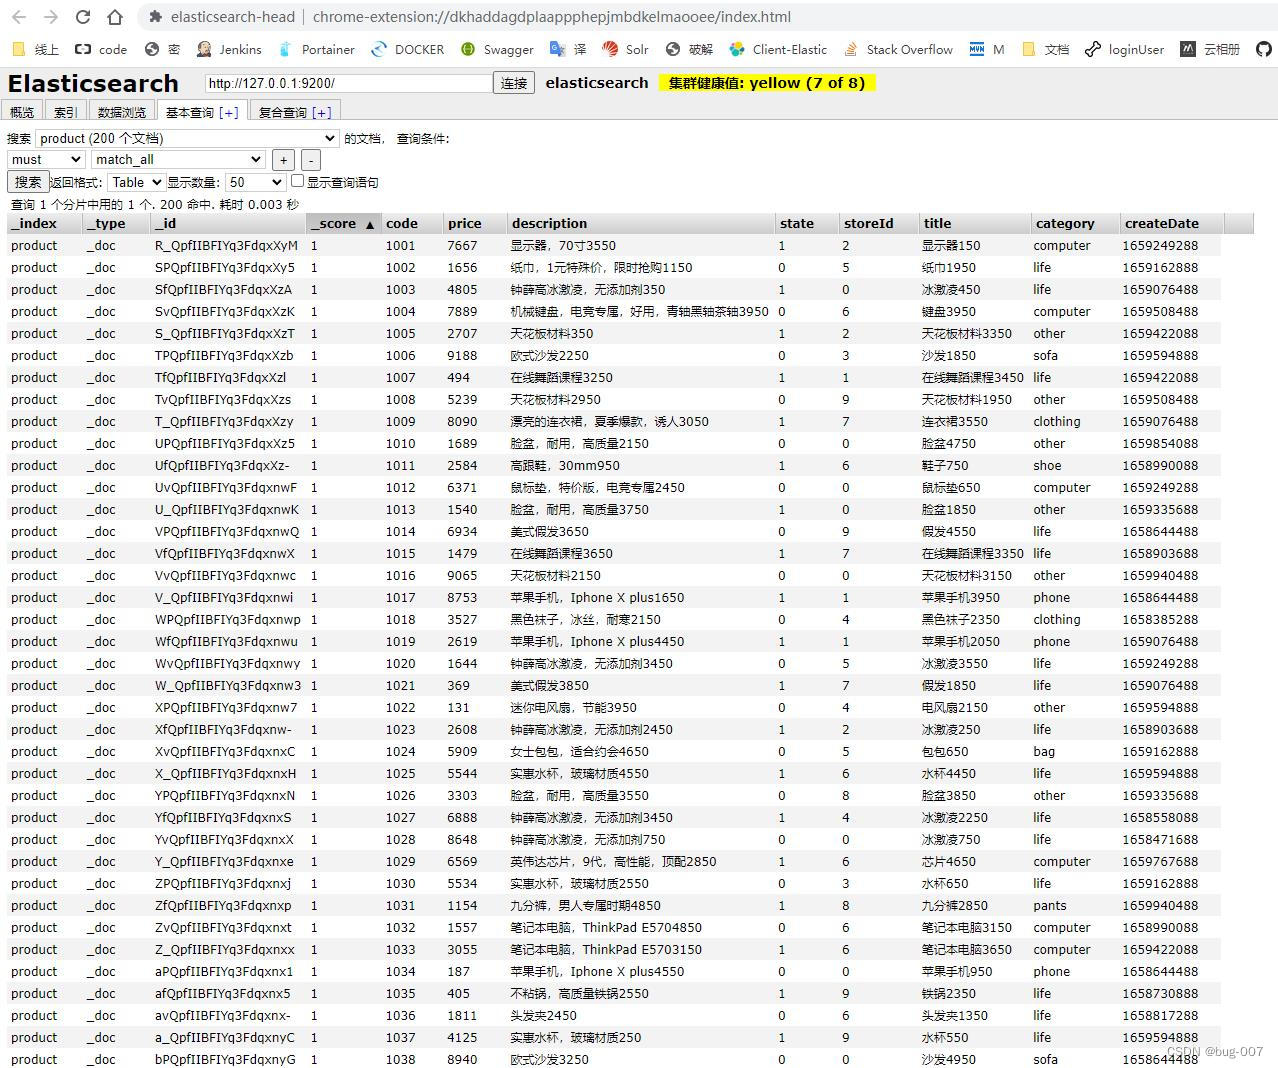
Task: Open the MDN bookmark labeled M
Action: [987, 49]
